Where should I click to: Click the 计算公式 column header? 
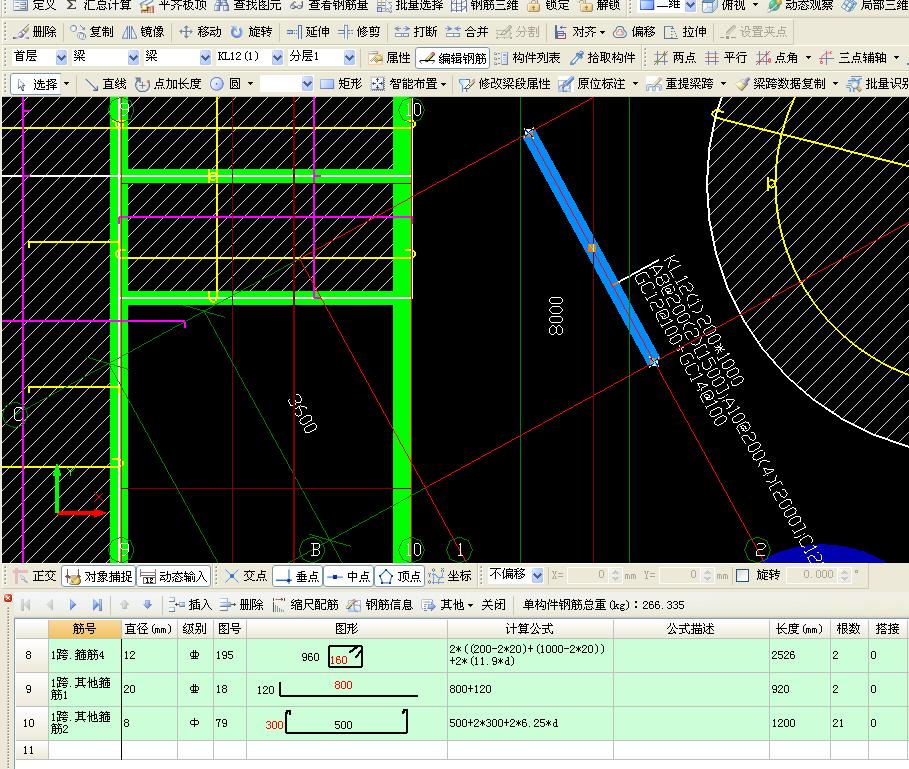click(530, 629)
